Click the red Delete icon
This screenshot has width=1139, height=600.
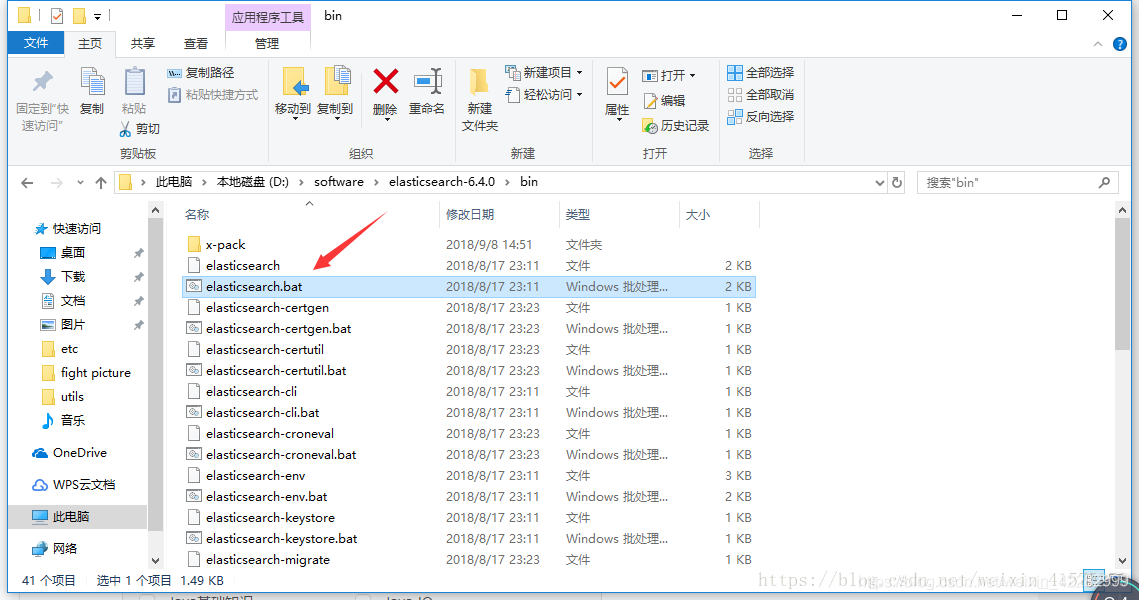[385, 81]
